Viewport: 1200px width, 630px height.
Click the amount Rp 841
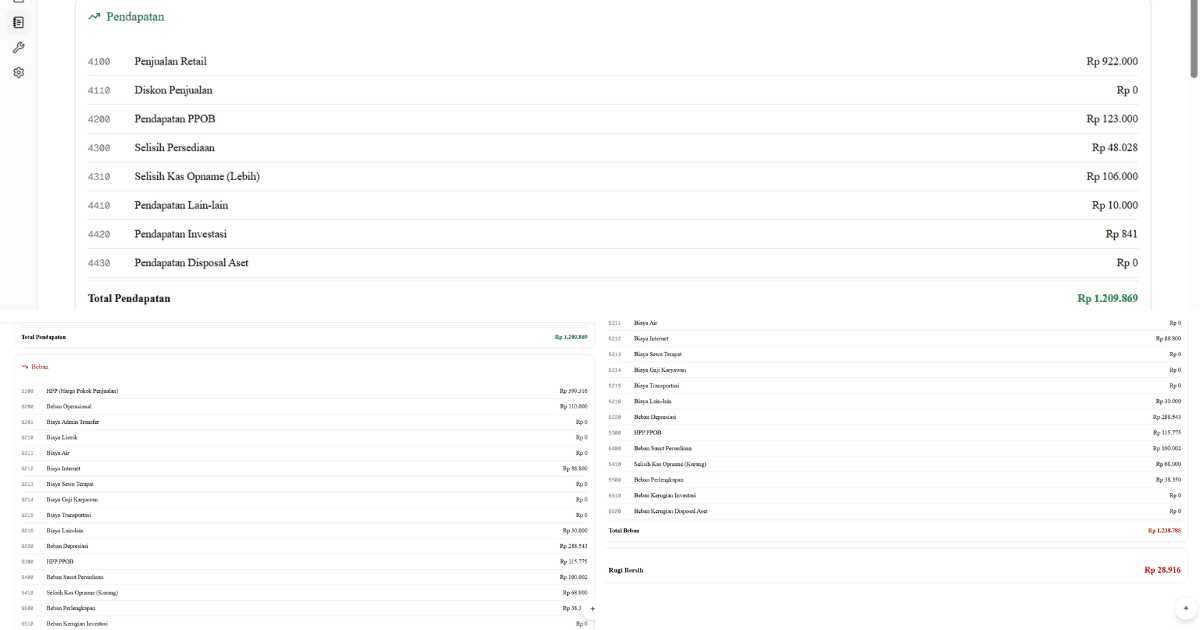pyautogui.click(x=1122, y=234)
